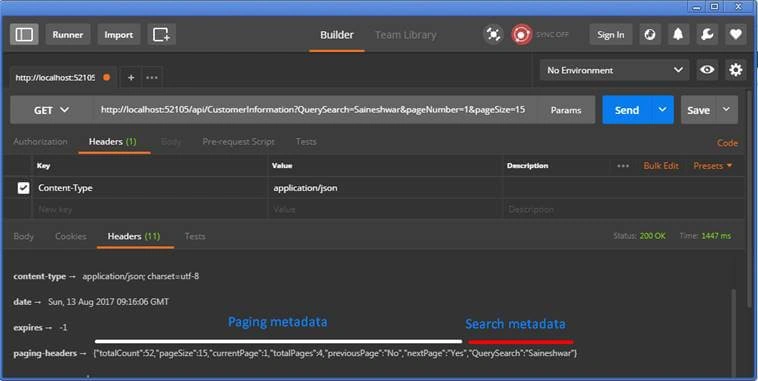Click the application/json value cell
The image size is (758, 381).
385,188
